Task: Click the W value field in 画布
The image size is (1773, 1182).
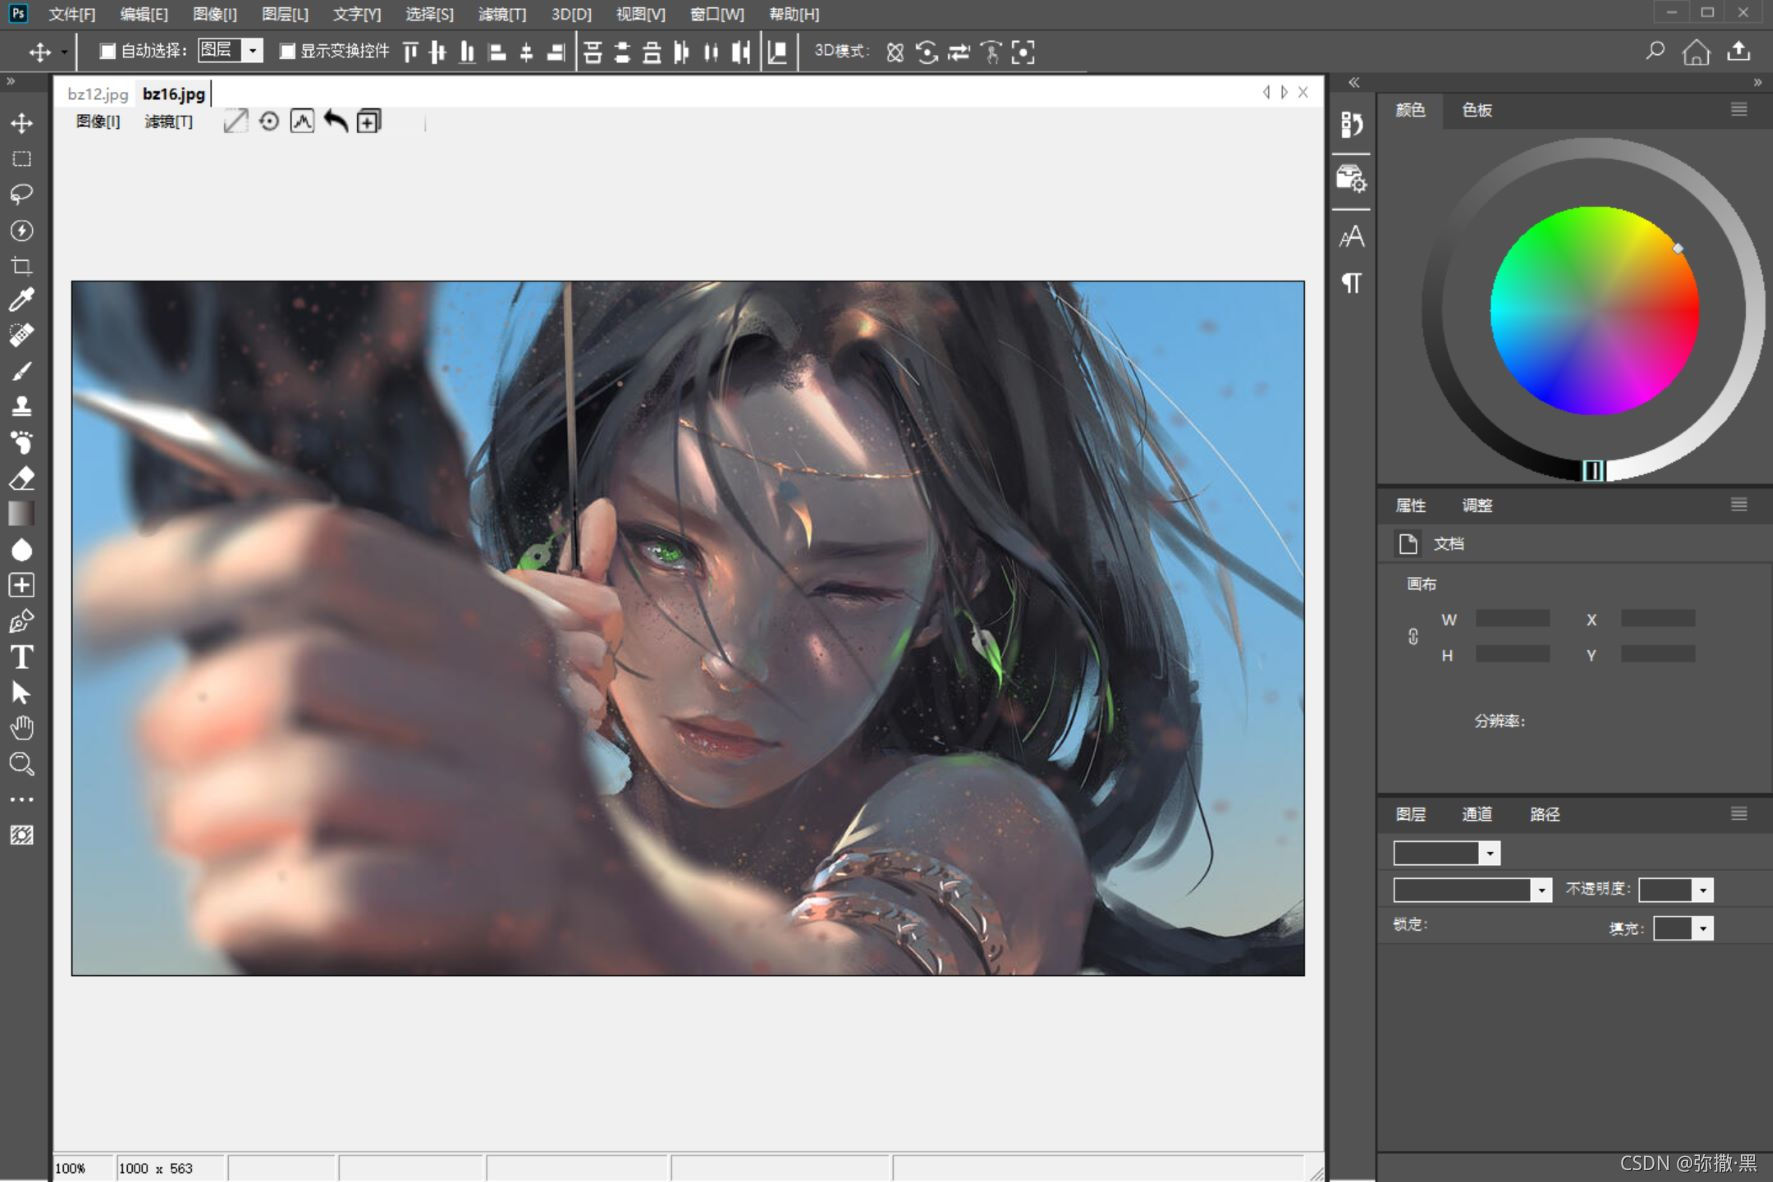Action: 1512,619
